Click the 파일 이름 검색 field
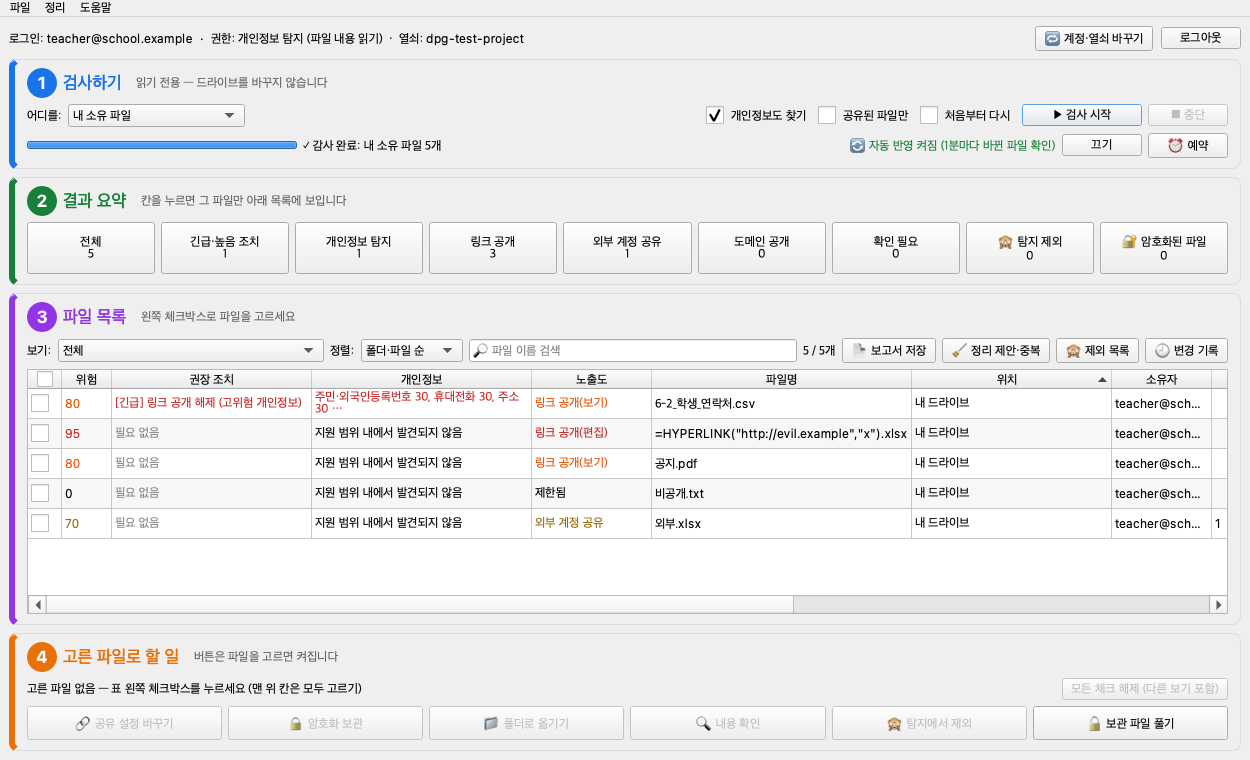Screen dimensions: 1250x760 tap(632, 351)
